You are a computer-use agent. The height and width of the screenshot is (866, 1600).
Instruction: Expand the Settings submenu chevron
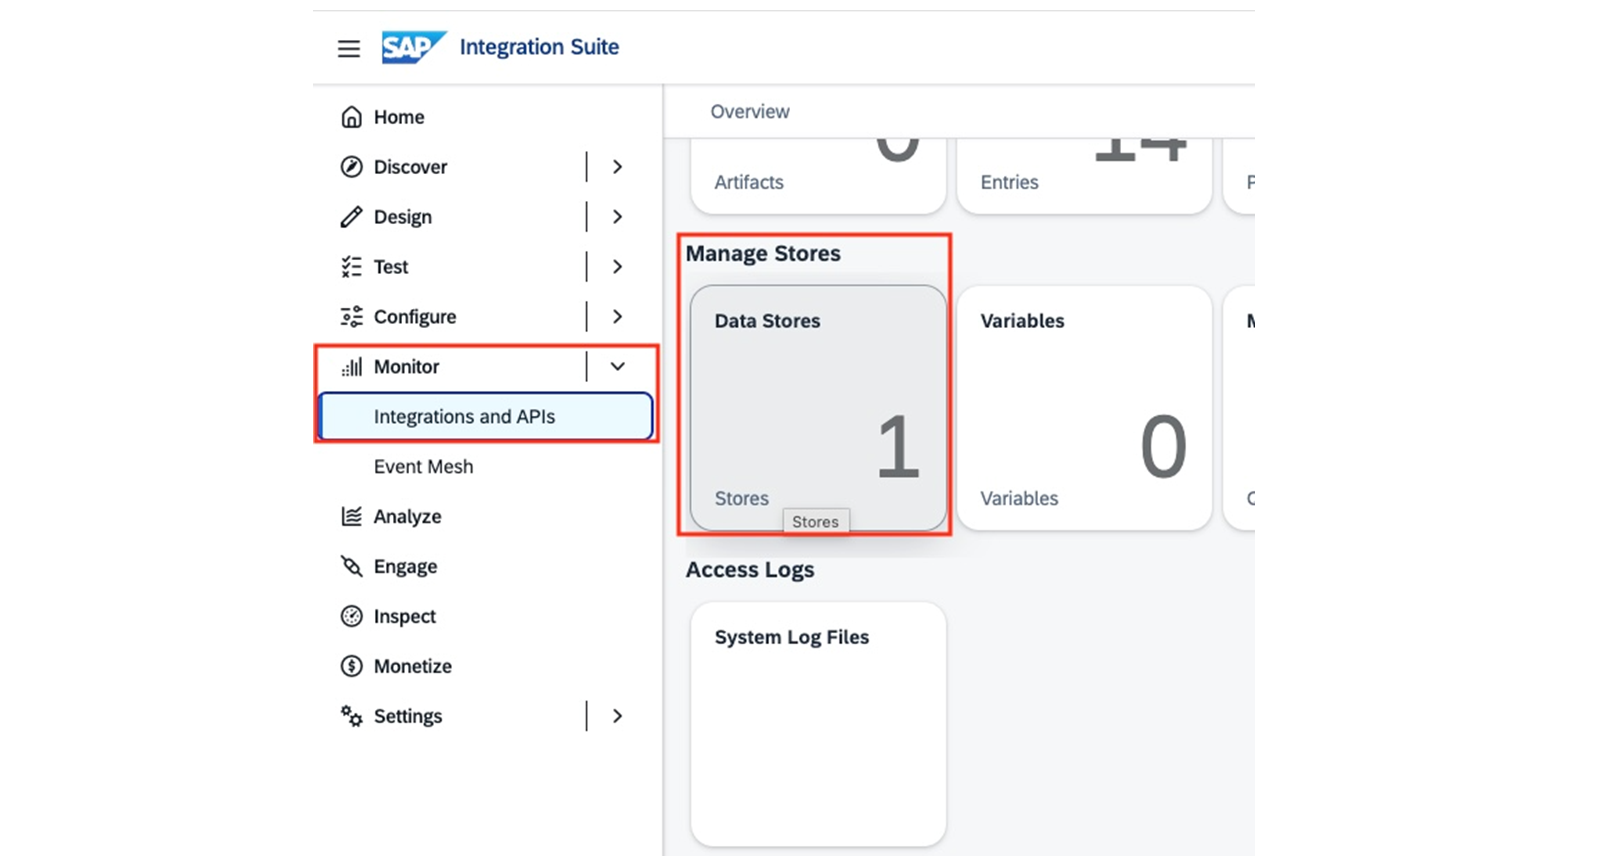tap(618, 716)
